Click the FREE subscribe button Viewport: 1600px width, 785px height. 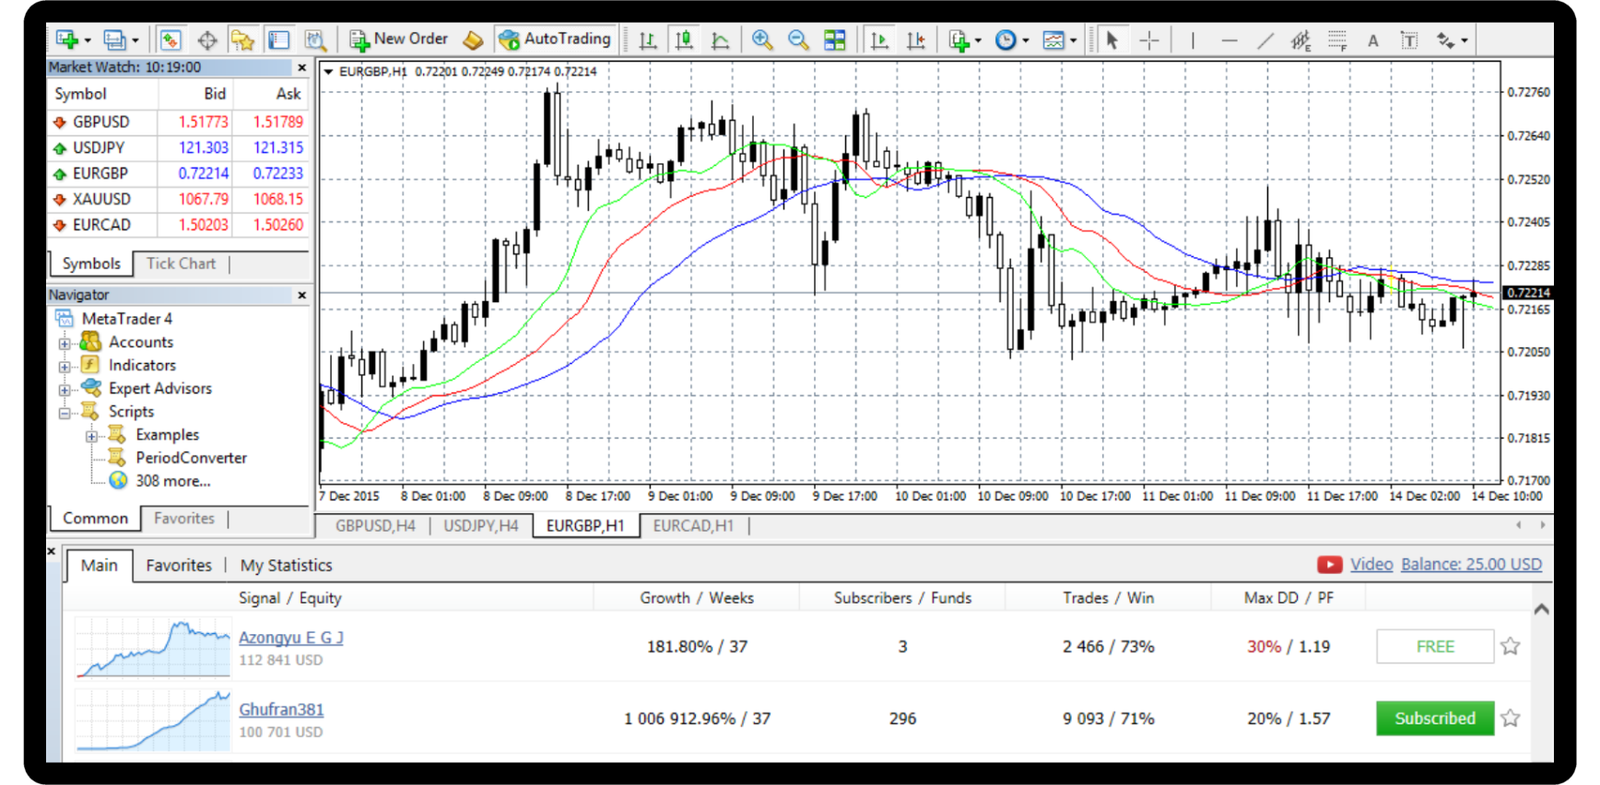pyautogui.click(x=1434, y=647)
